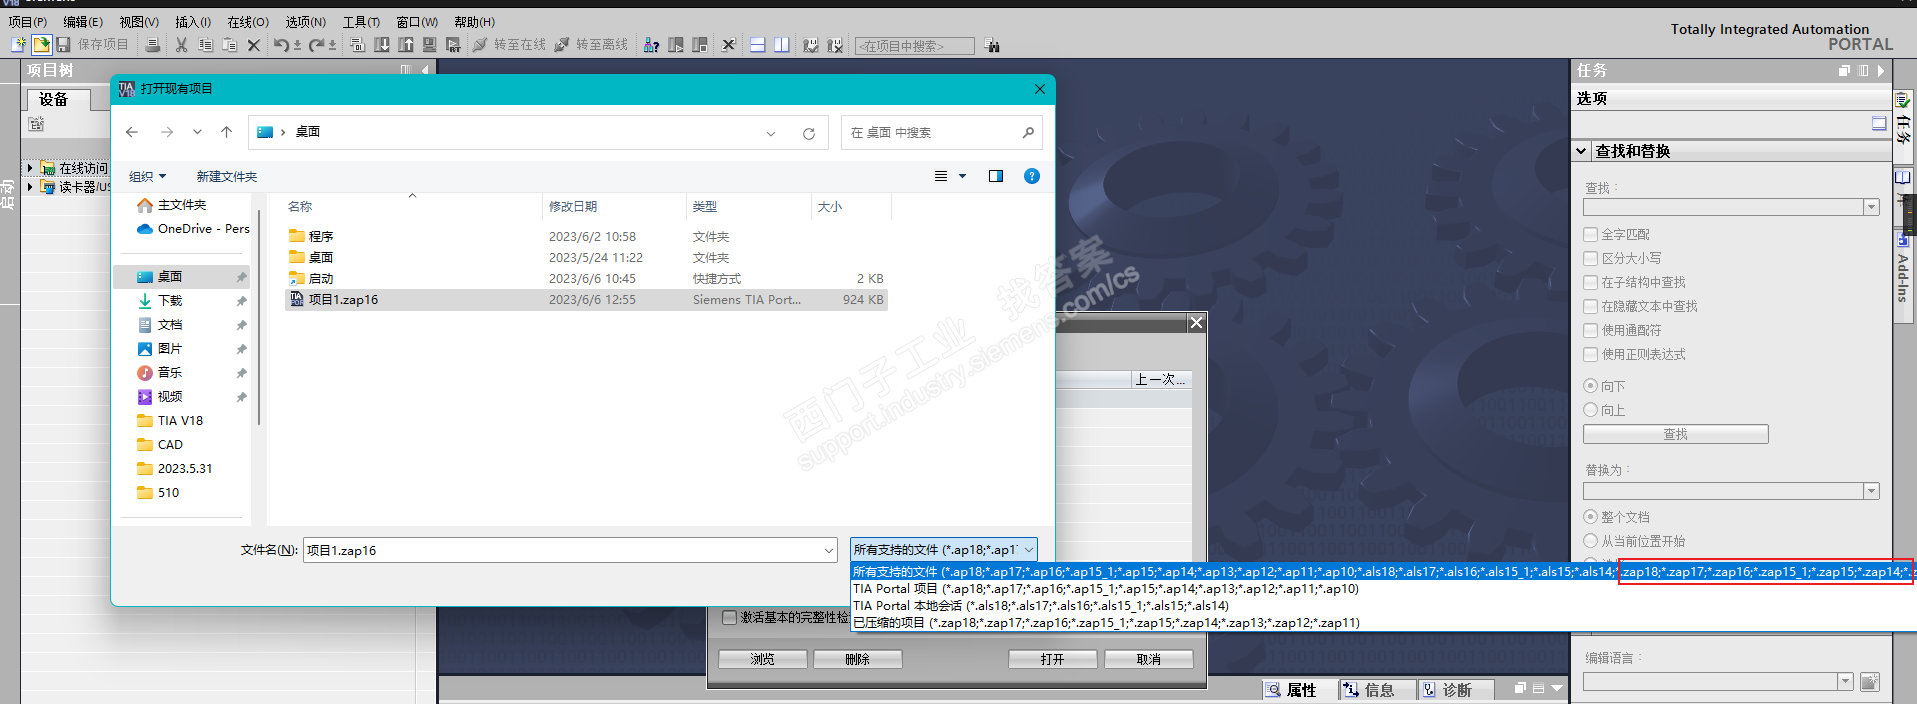Enable the 全字匹配 checkbox

(1590, 234)
